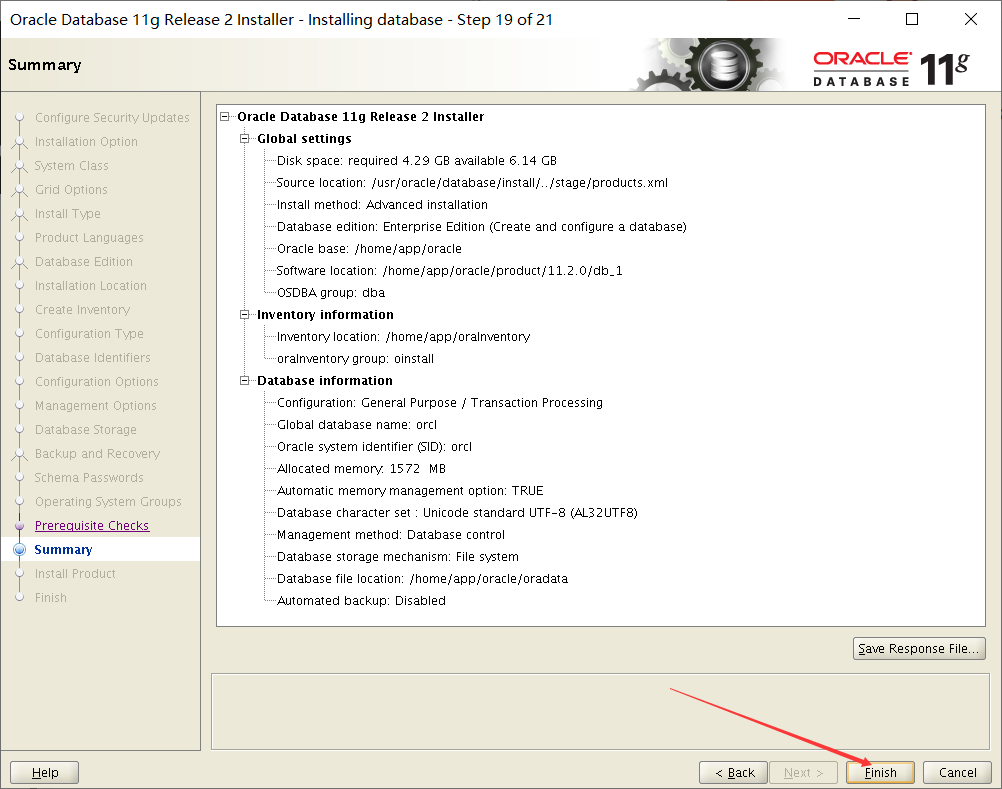
Task: Select the Management Options step
Action: pyautogui.click(x=95, y=406)
